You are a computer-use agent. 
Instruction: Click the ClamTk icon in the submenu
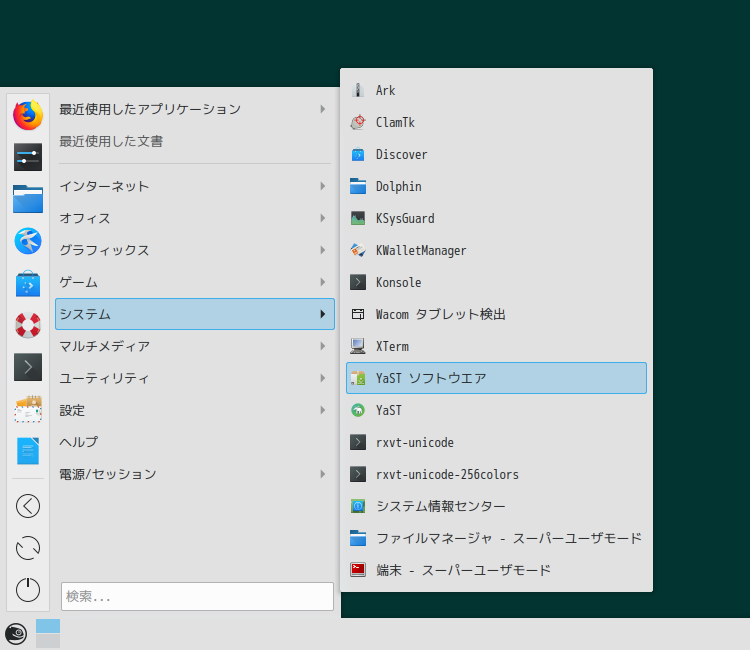click(358, 122)
